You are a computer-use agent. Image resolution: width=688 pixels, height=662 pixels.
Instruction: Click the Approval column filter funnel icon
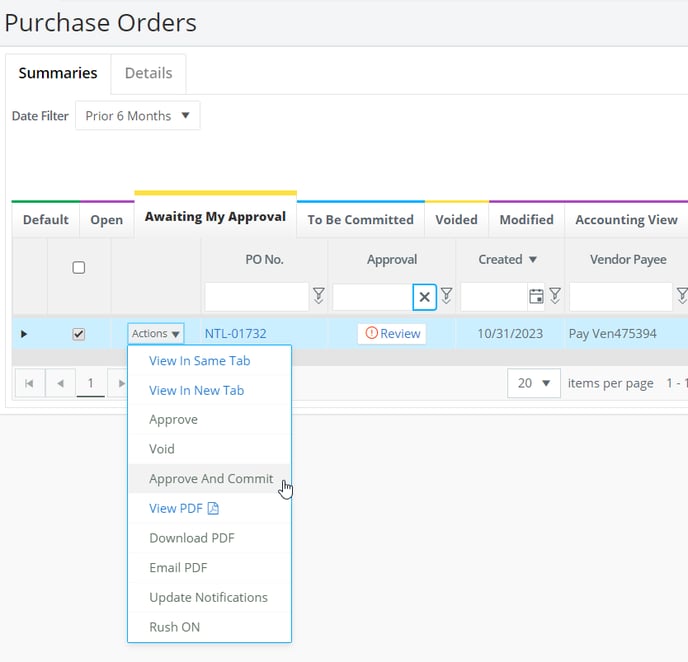pos(447,296)
